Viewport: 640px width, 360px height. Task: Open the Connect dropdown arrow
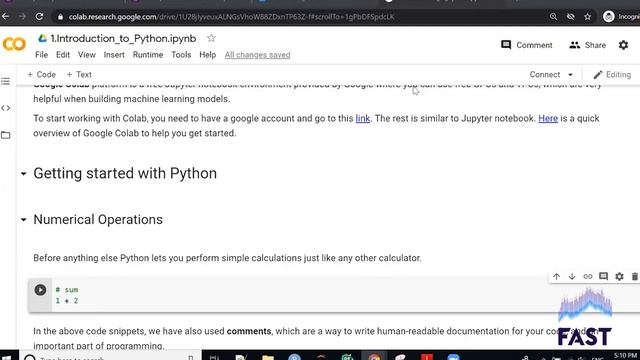570,75
